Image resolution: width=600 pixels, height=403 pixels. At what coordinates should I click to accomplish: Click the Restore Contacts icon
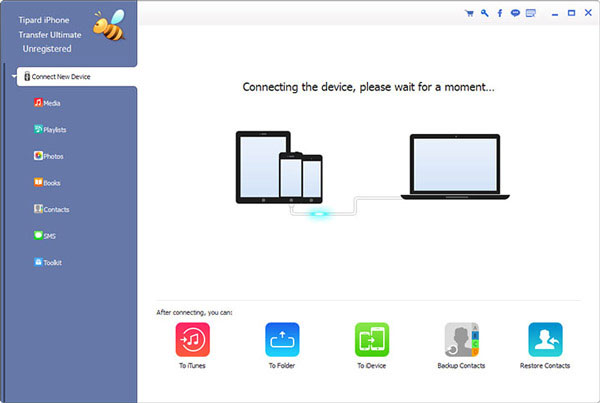545,341
